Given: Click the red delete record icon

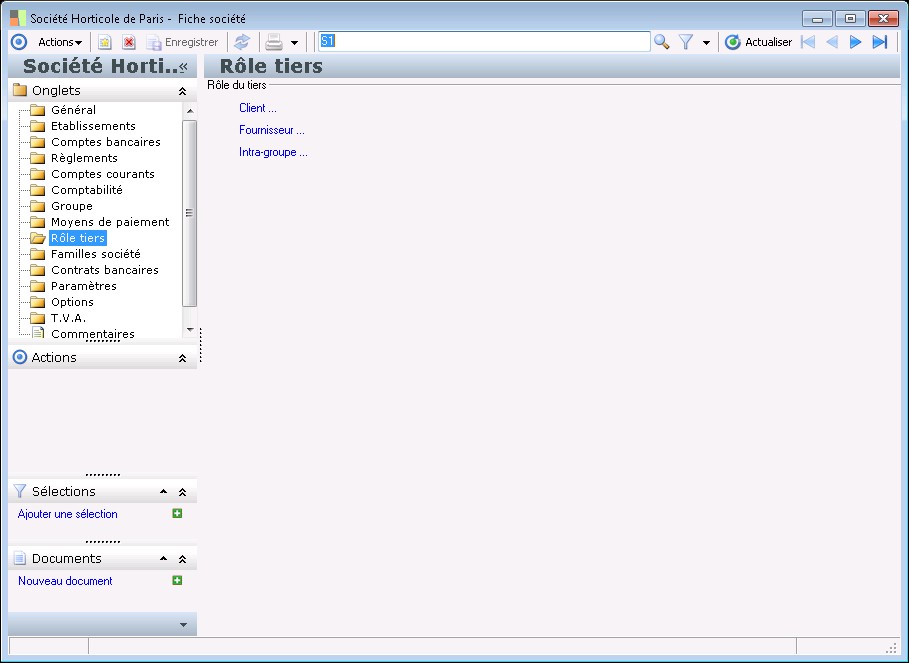Looking at the screenshot, I should [x=129, y=42].
